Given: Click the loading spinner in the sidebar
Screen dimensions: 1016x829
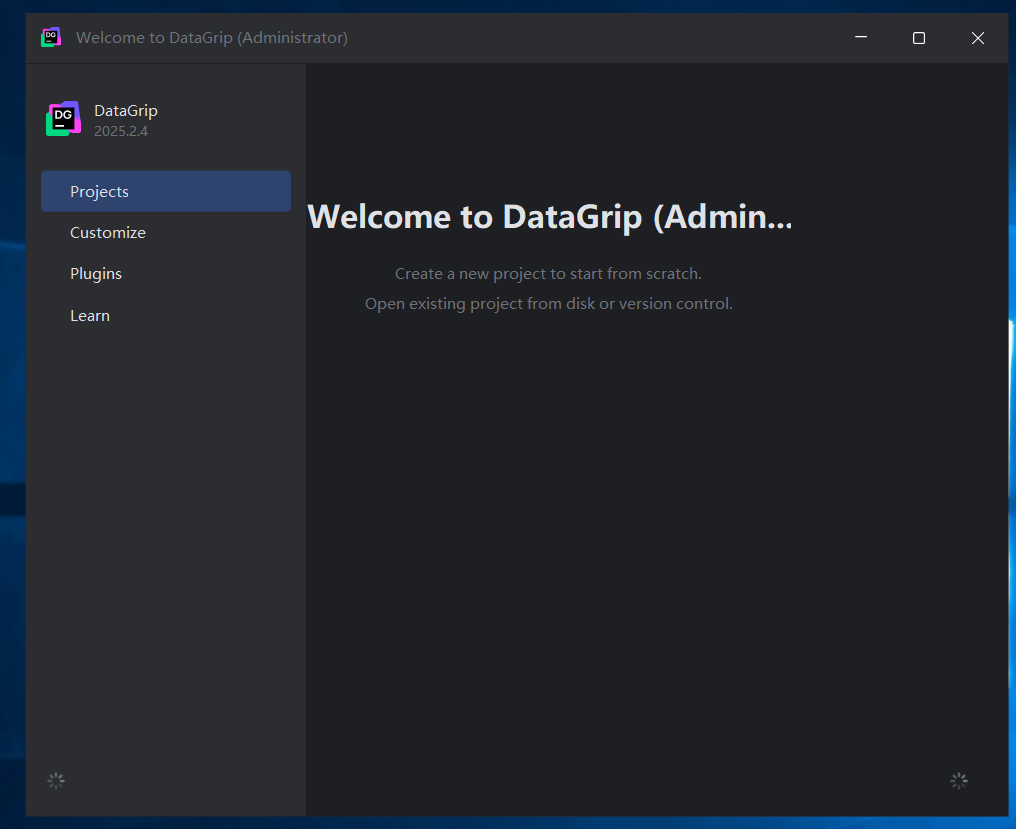Looking at the screenshot, I should pos(56,781).
